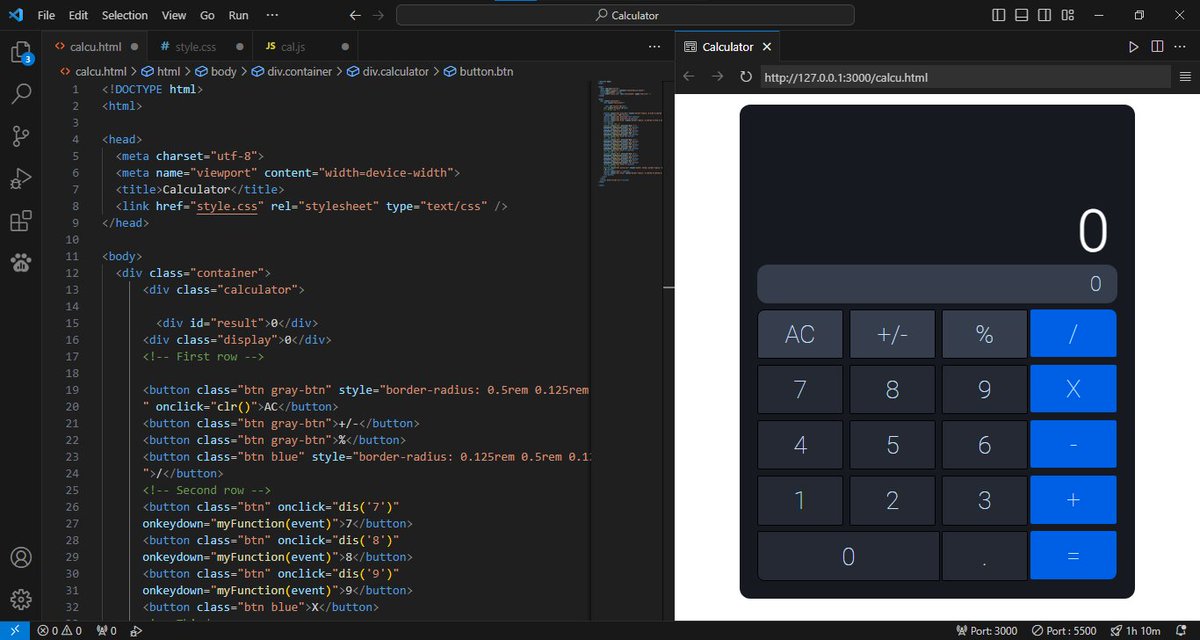Open the Selection menu

point(125,15)
